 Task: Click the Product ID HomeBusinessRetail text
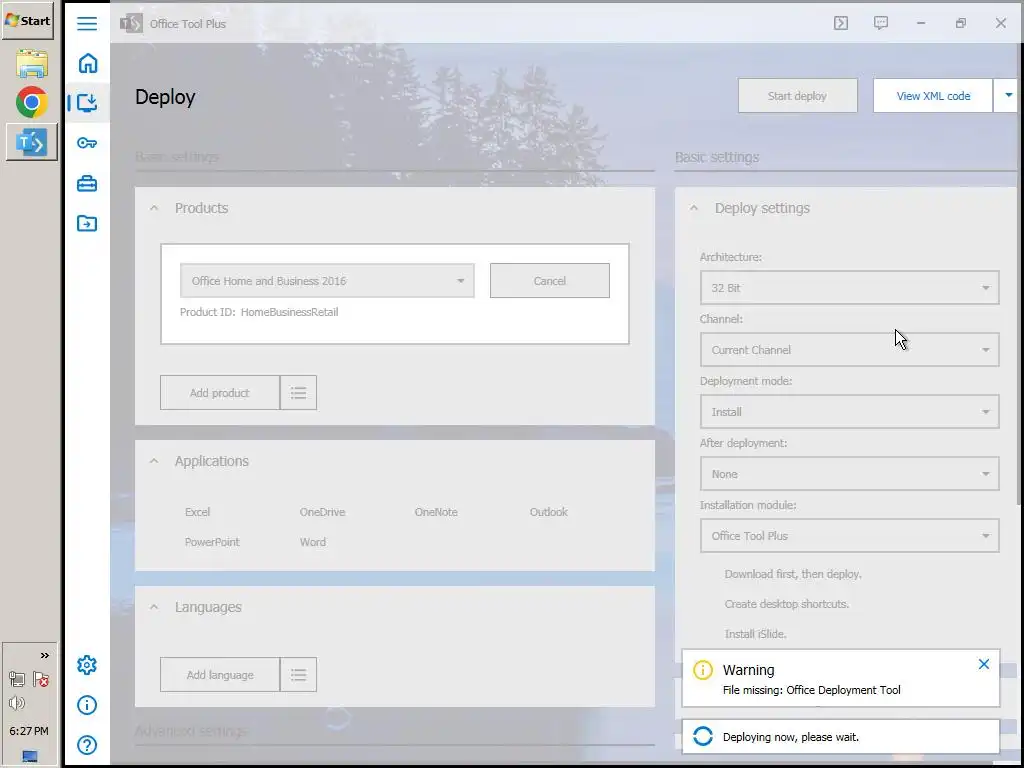point(259,312)
